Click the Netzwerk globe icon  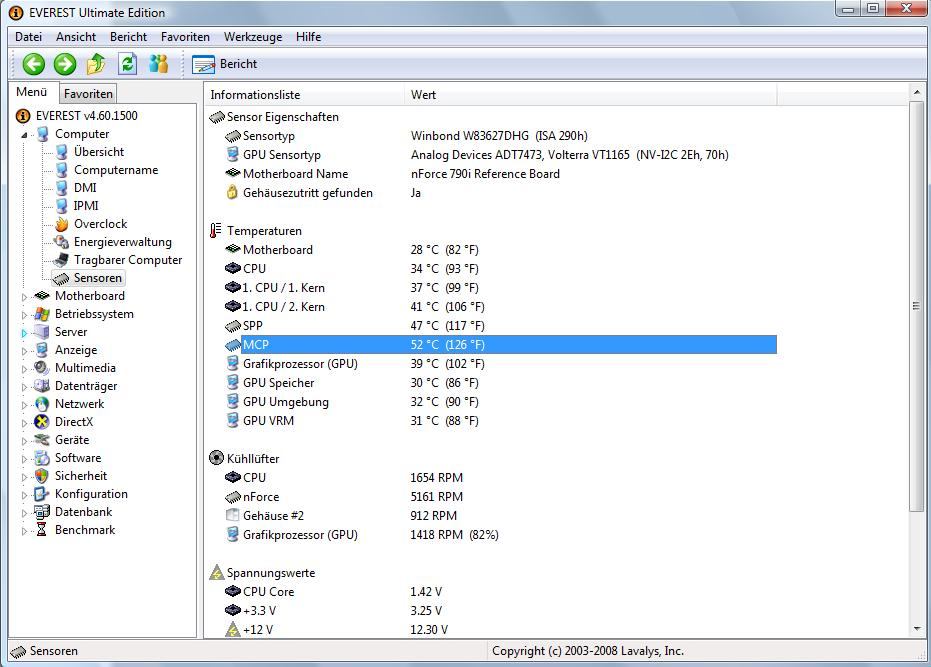(42, 404)
